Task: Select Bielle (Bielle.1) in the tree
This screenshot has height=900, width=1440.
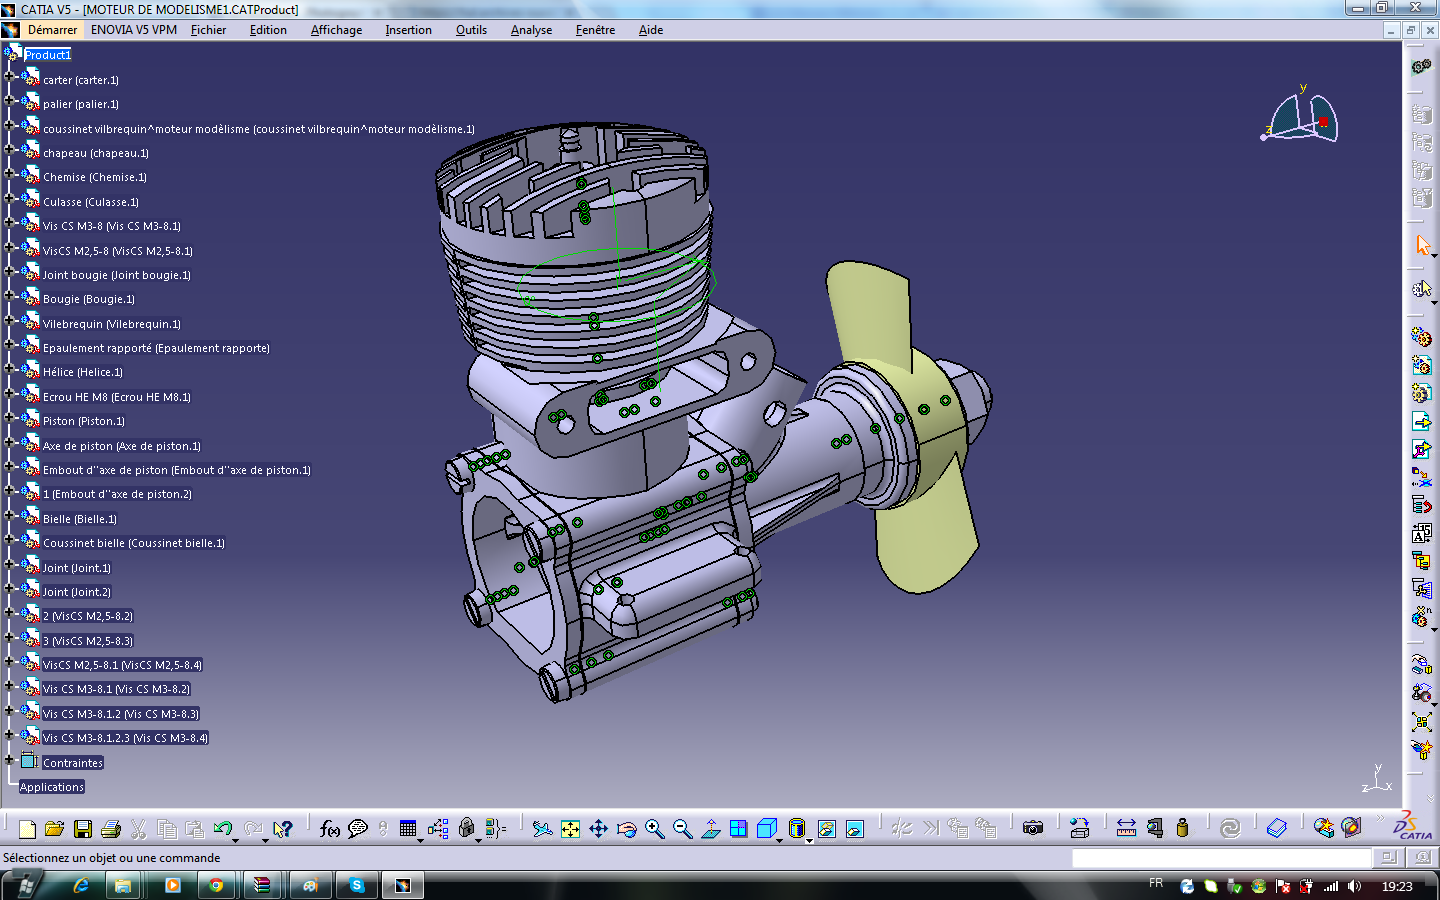Action: 80,519
